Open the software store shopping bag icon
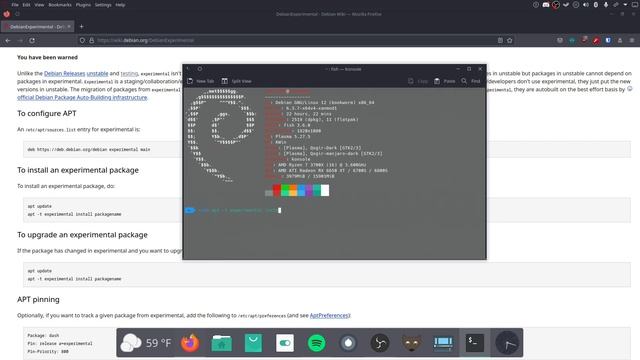The height and width of the screenshot is (360, 640). point(253,343)
